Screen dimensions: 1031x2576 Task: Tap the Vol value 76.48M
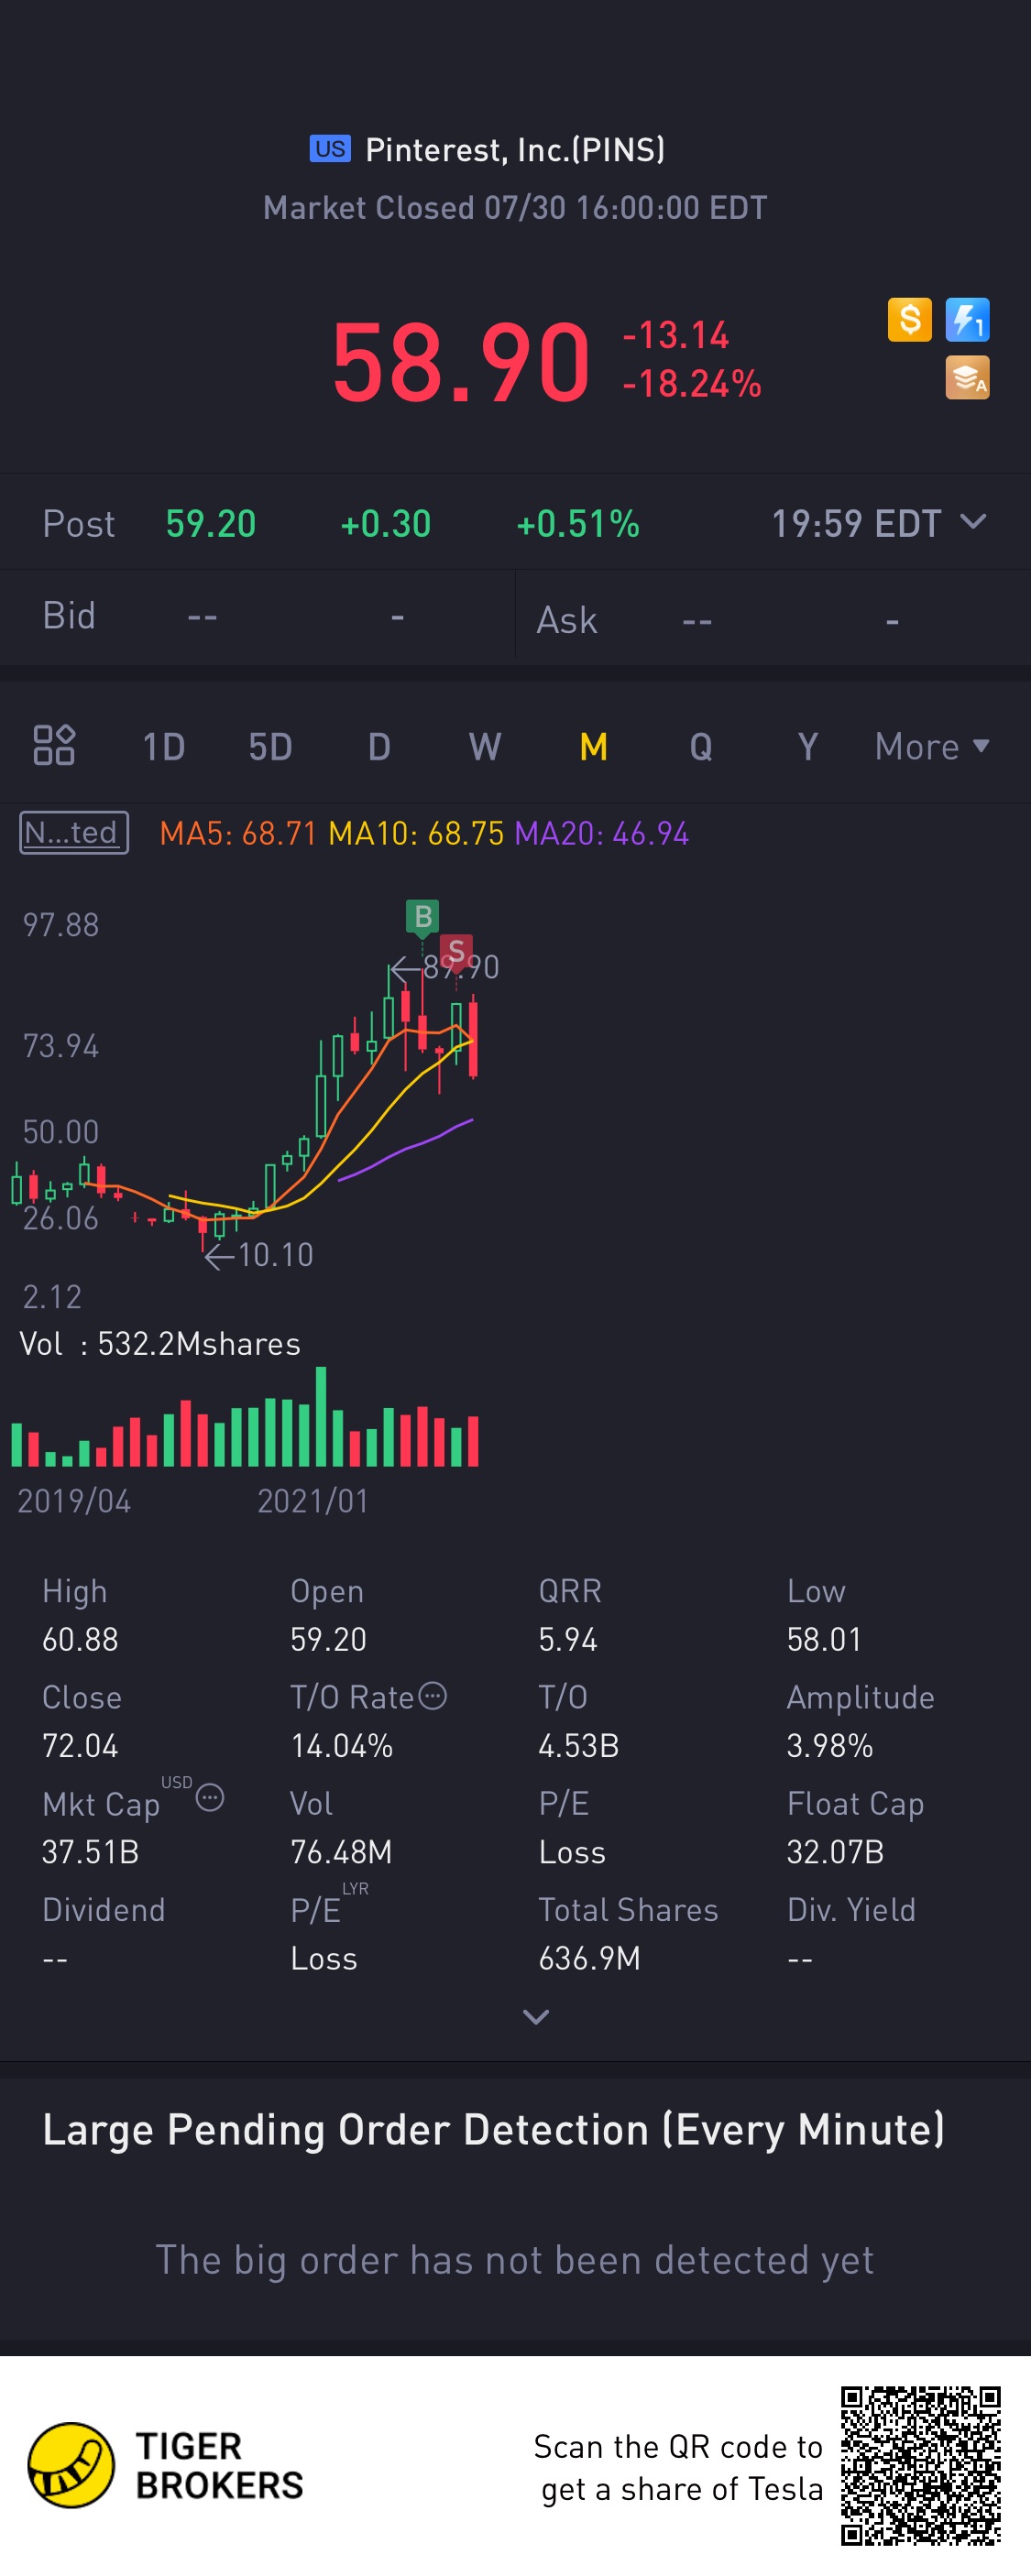(x=341, y=1852)
